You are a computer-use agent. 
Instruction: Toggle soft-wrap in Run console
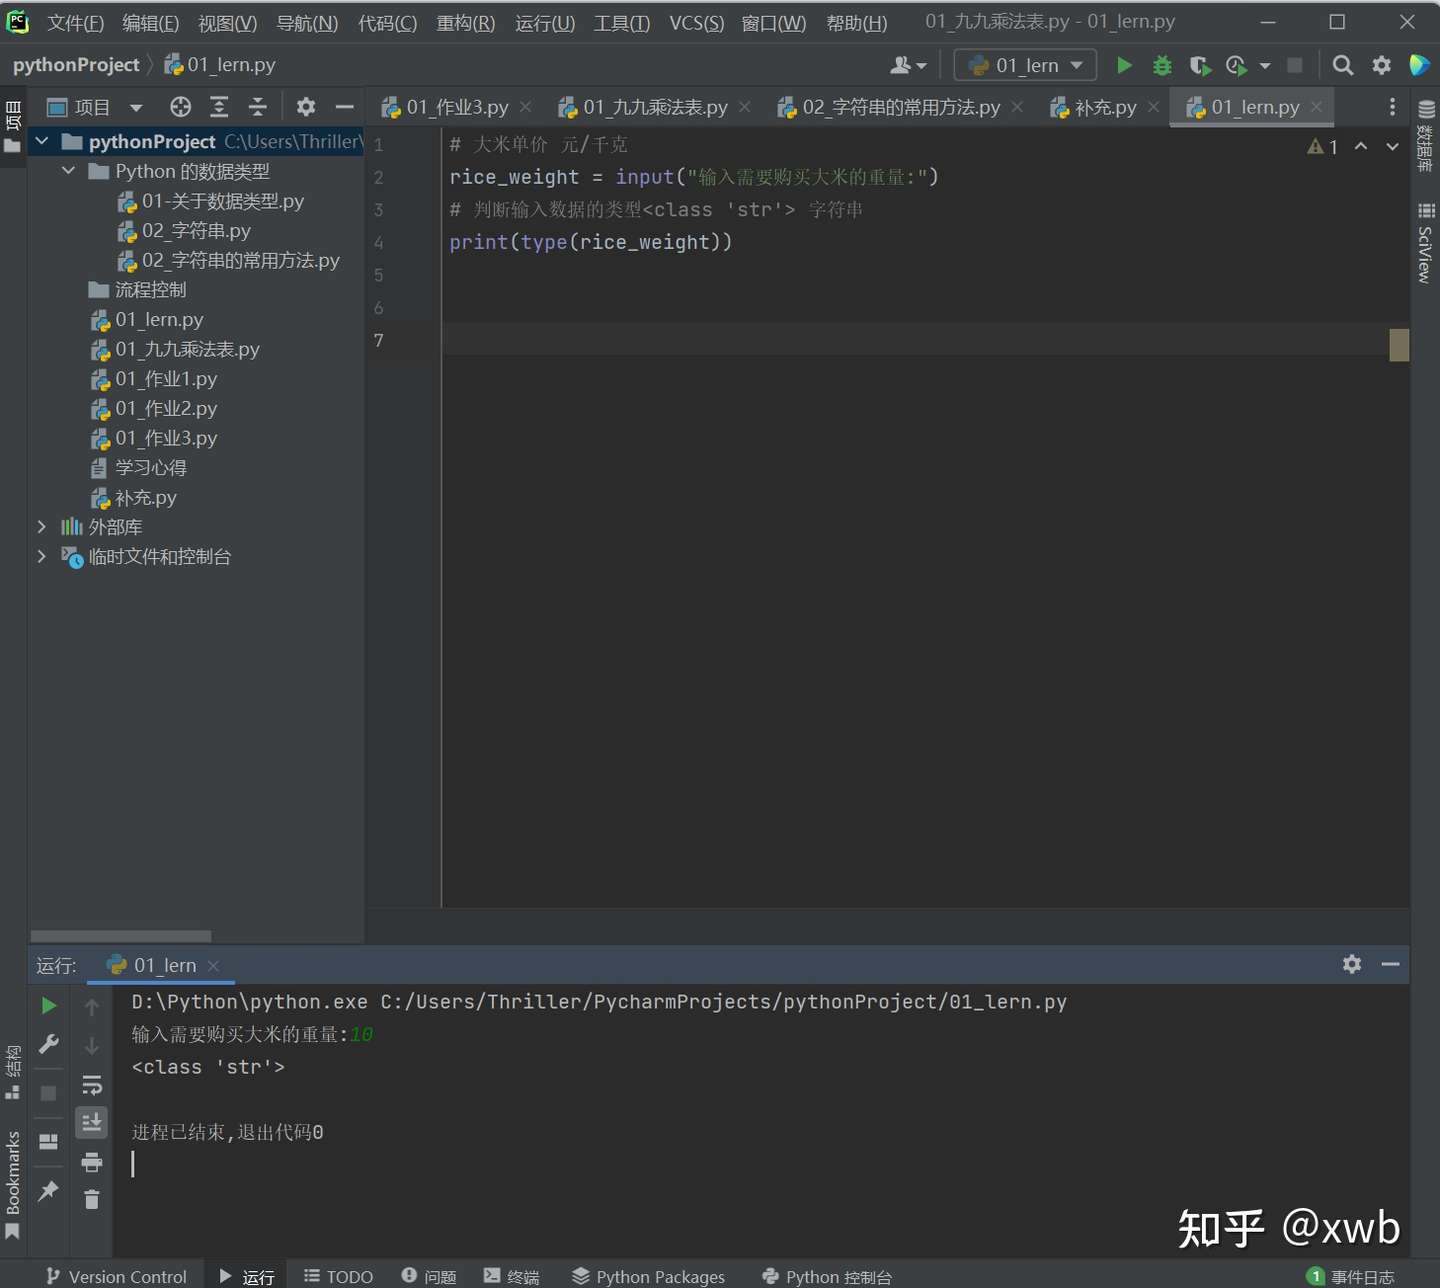tap(92, 1085)
